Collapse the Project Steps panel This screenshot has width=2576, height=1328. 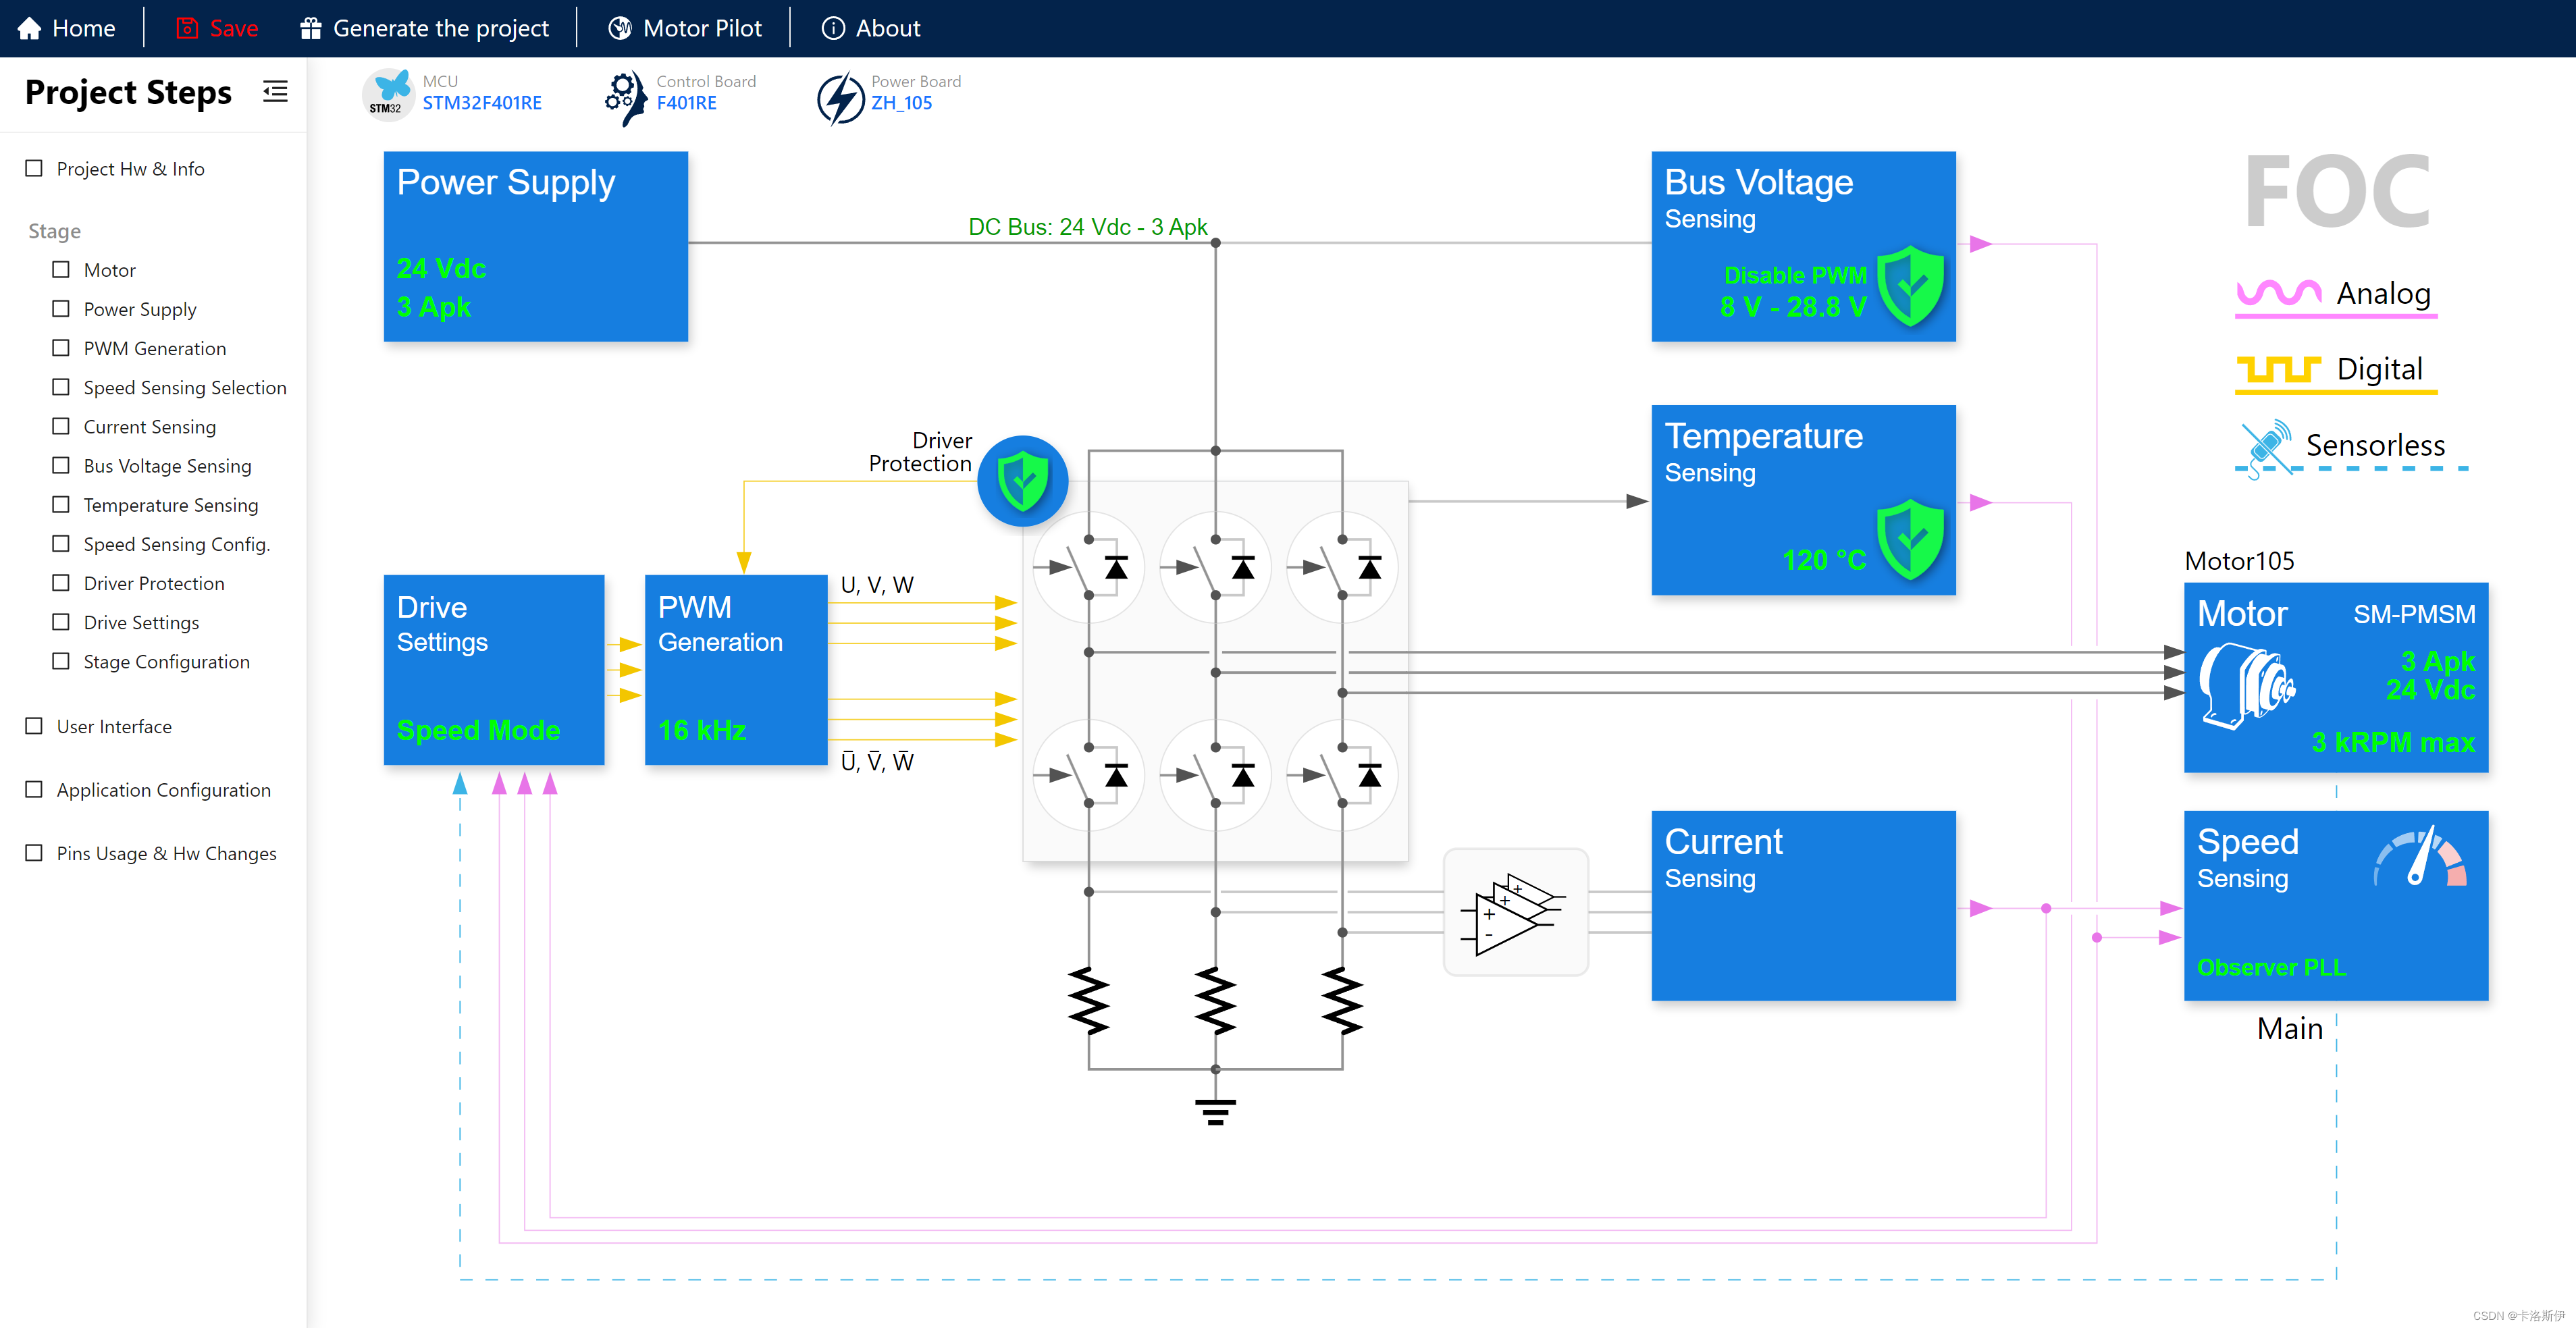coord(275,92)
